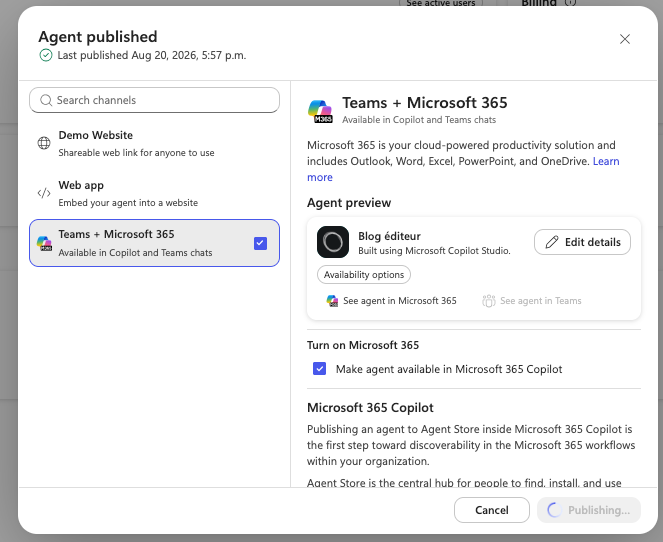Select the Demo Website channel

point(154,143)
